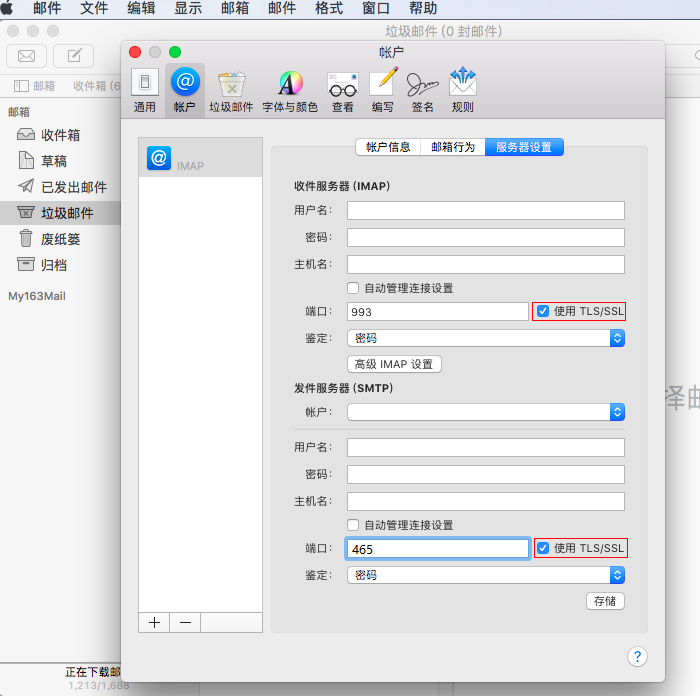Click the plus button to add account
This screenshot has height=696, width=700.
(x=154, y=622)
